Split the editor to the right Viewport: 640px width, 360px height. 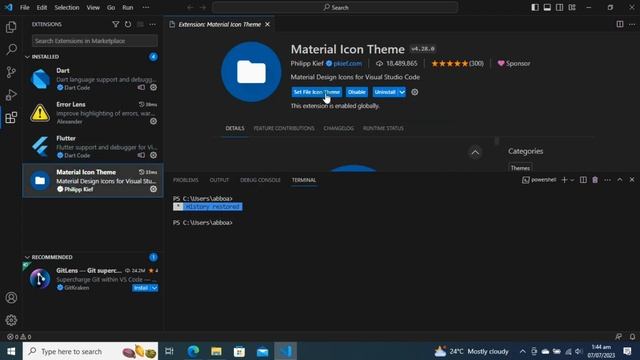[620, 24]
